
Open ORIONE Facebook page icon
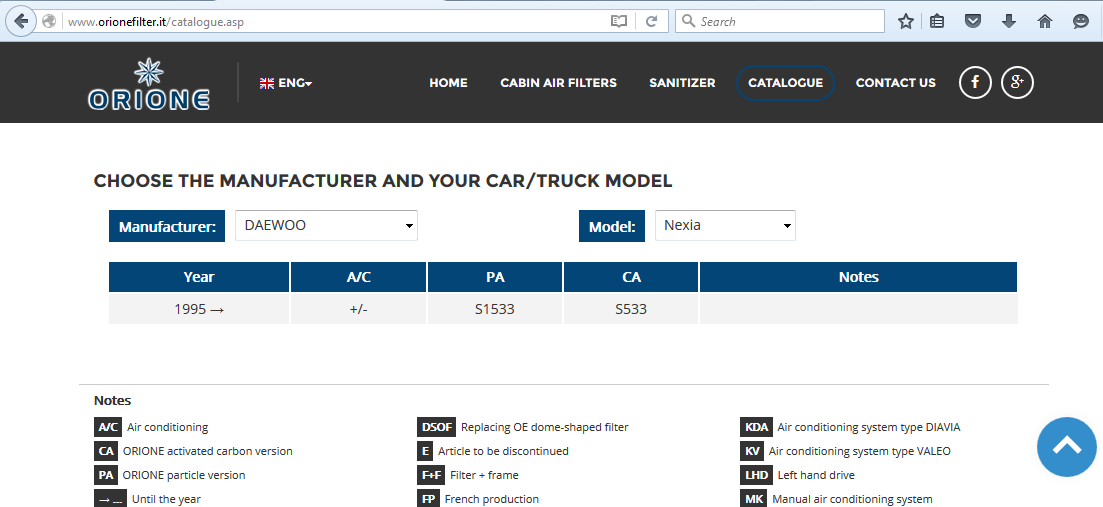coord(975,82)
